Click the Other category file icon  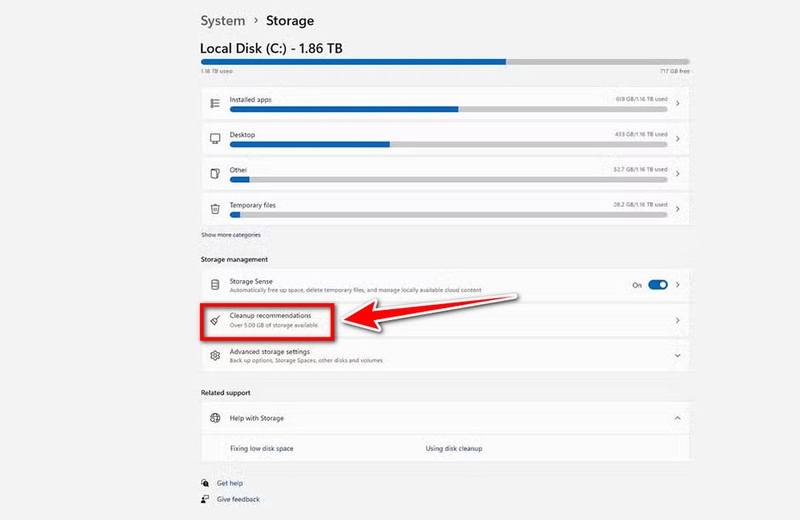pos(215,174)
